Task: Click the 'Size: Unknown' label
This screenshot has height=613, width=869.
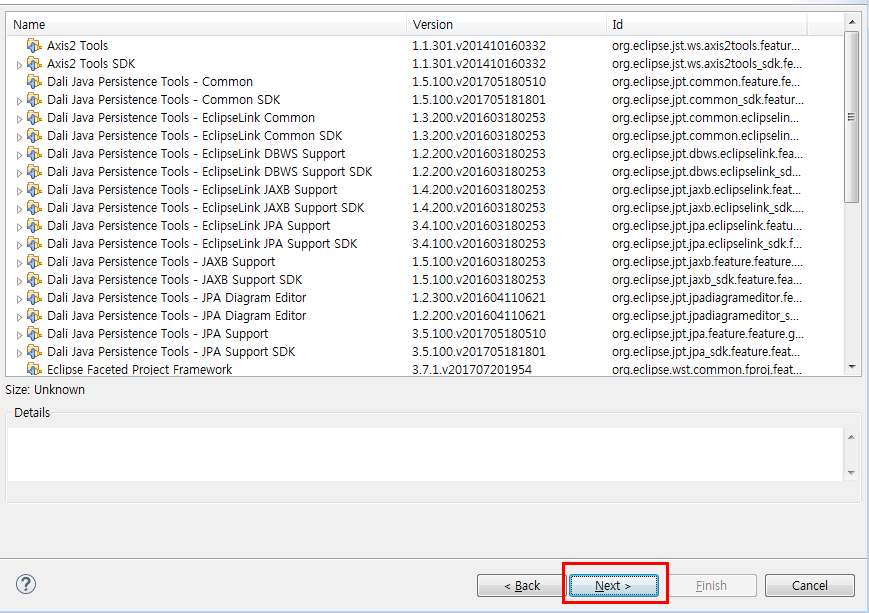Action: 45,390
